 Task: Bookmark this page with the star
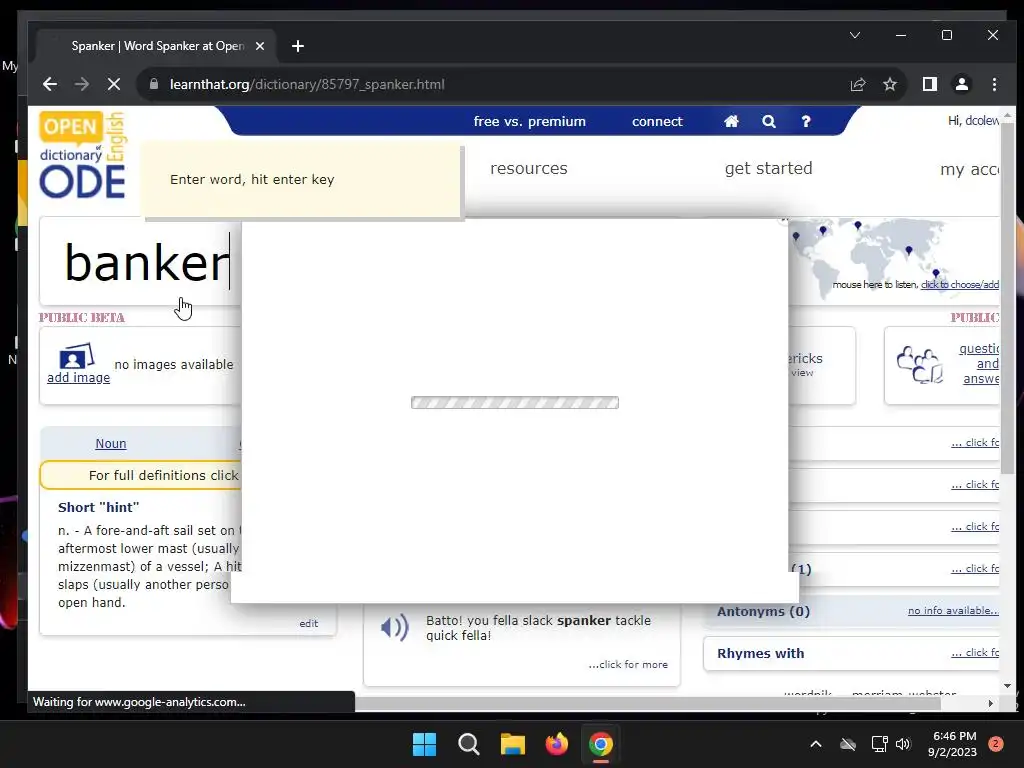point(889,84)
